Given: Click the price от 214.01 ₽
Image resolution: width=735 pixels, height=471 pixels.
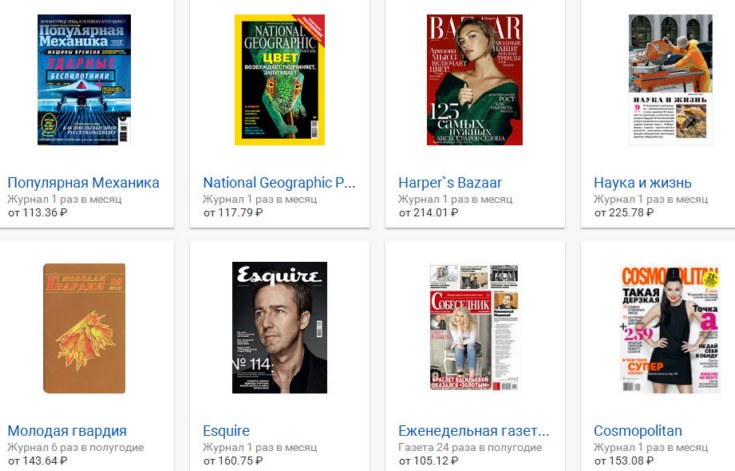Looking at the screenshot, I should pyautogui.click(x=428, y=213).
